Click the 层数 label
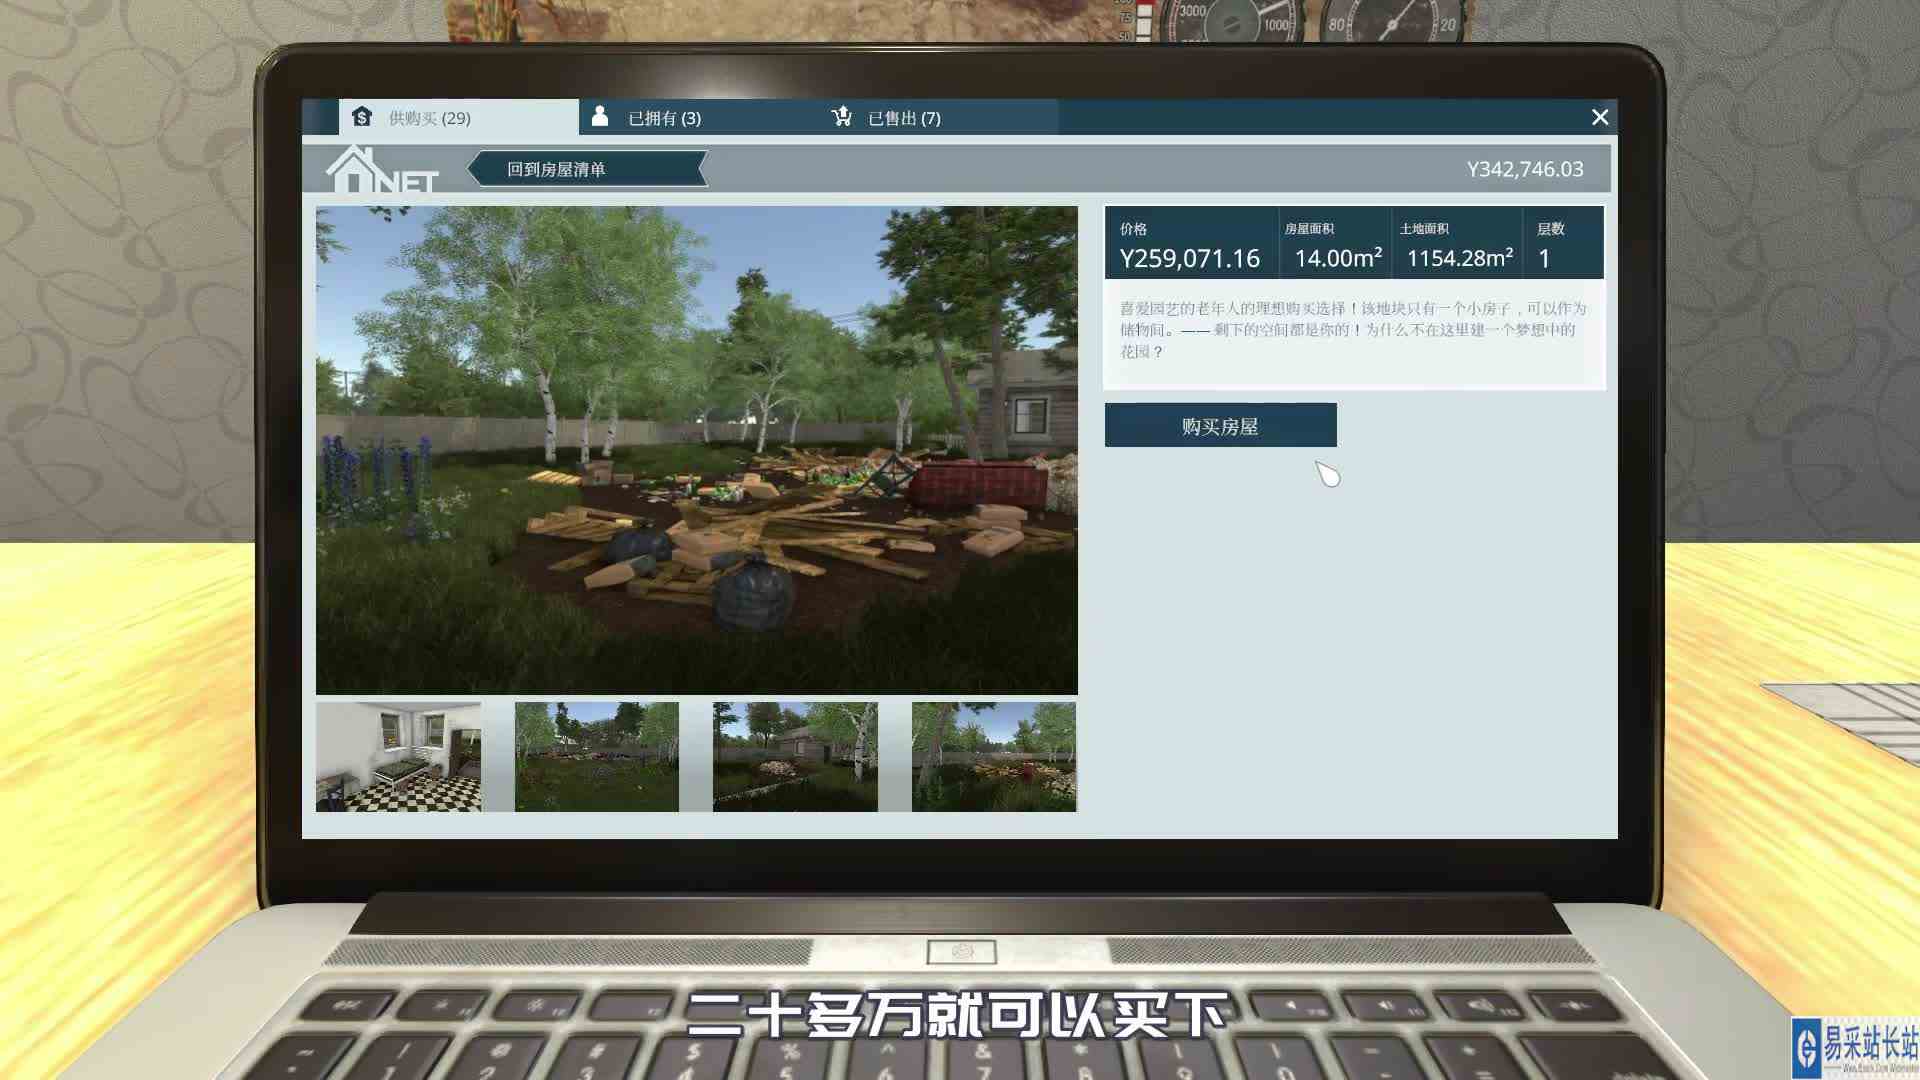This screenshot has height=1080, width=1920. point(1550,229)
